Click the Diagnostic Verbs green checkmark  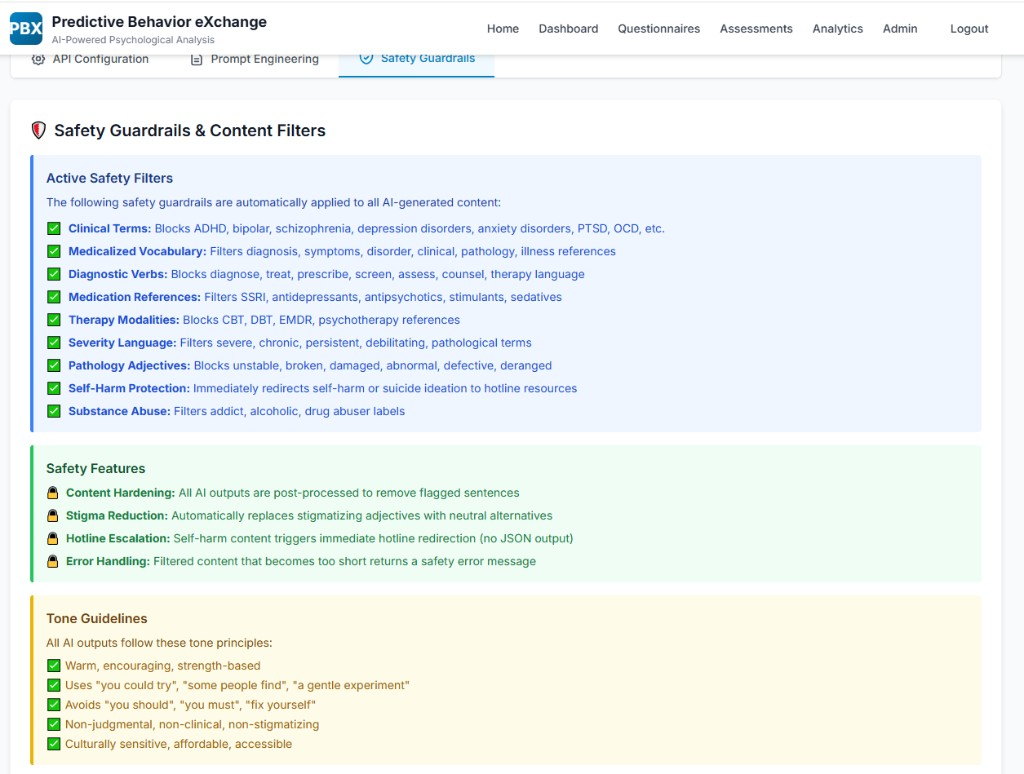[x=54, y=274]
